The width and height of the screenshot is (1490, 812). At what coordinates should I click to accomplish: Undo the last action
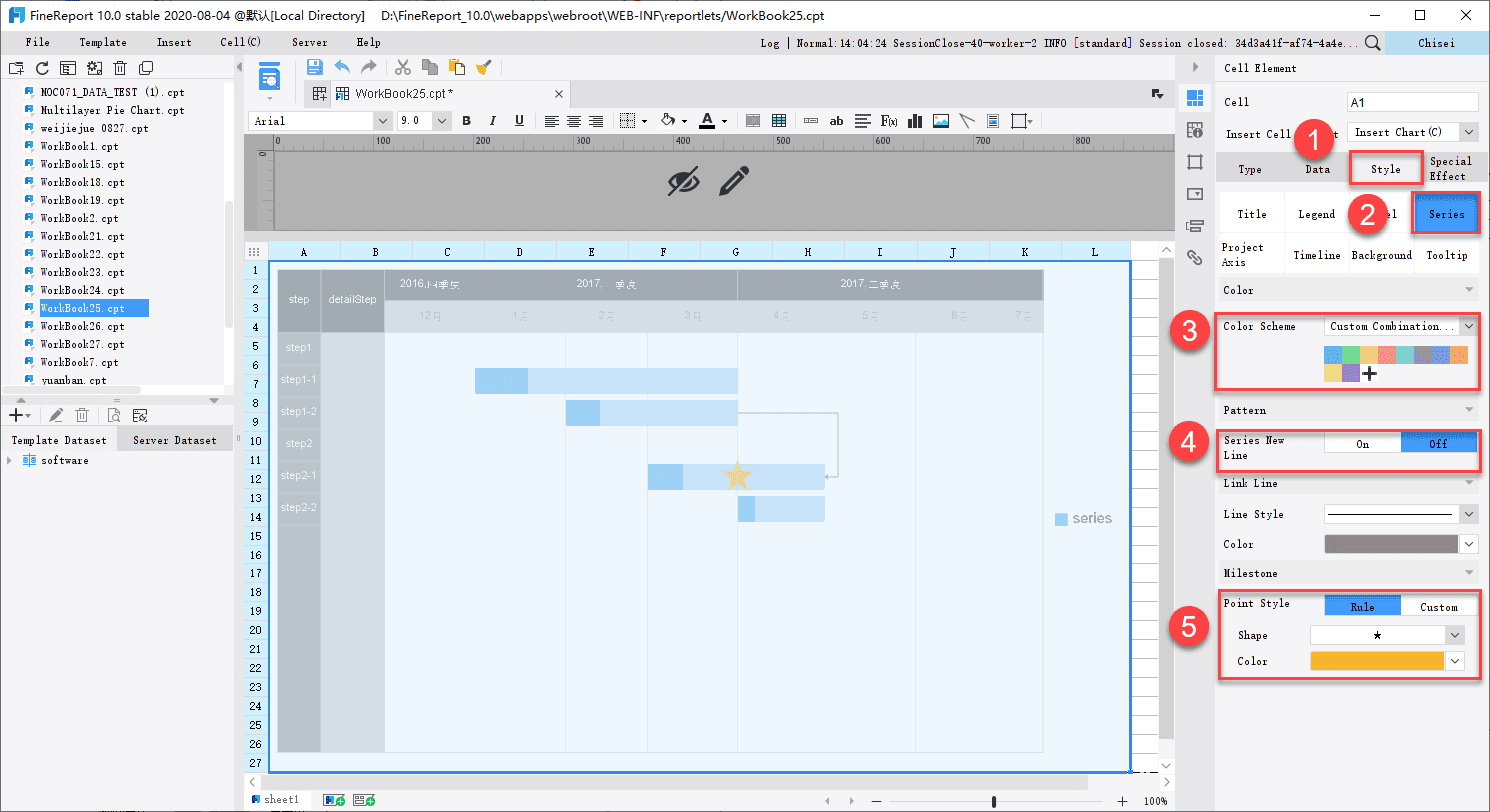coord(342,67)
